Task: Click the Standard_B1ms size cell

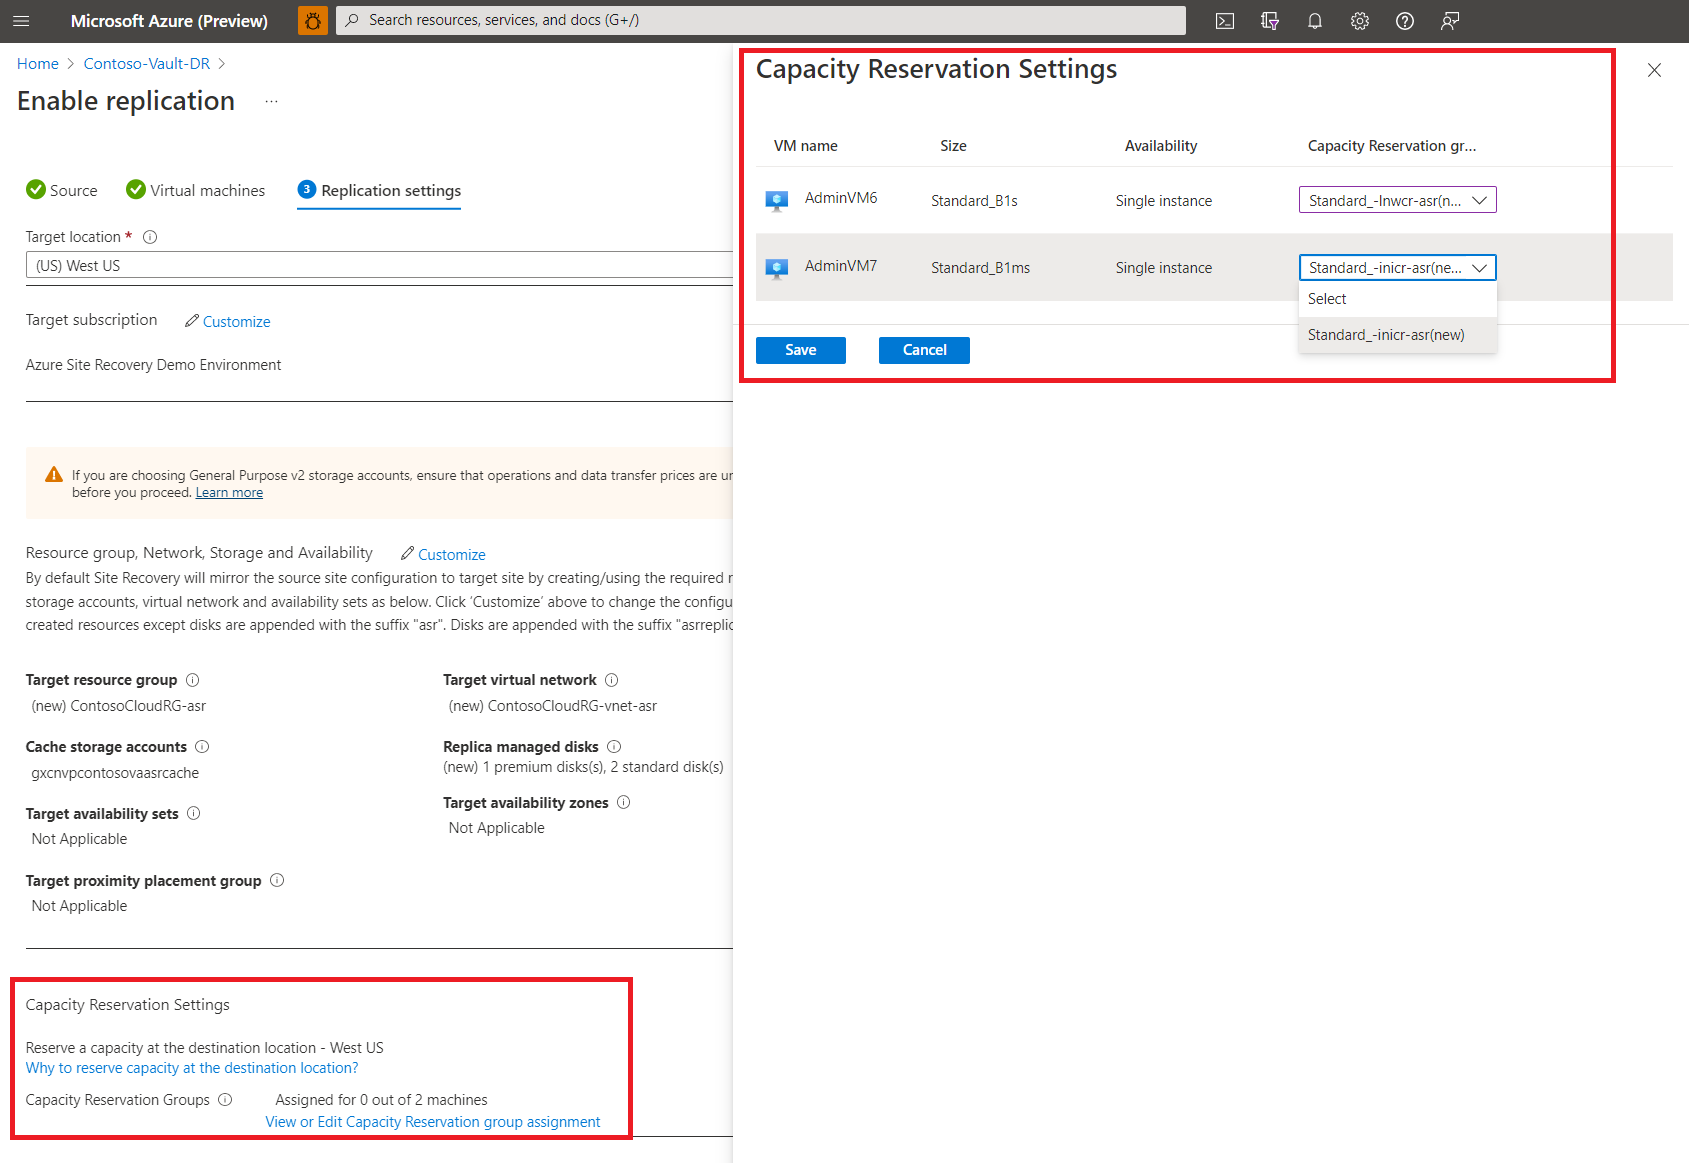Action: (x=980, y=268)
